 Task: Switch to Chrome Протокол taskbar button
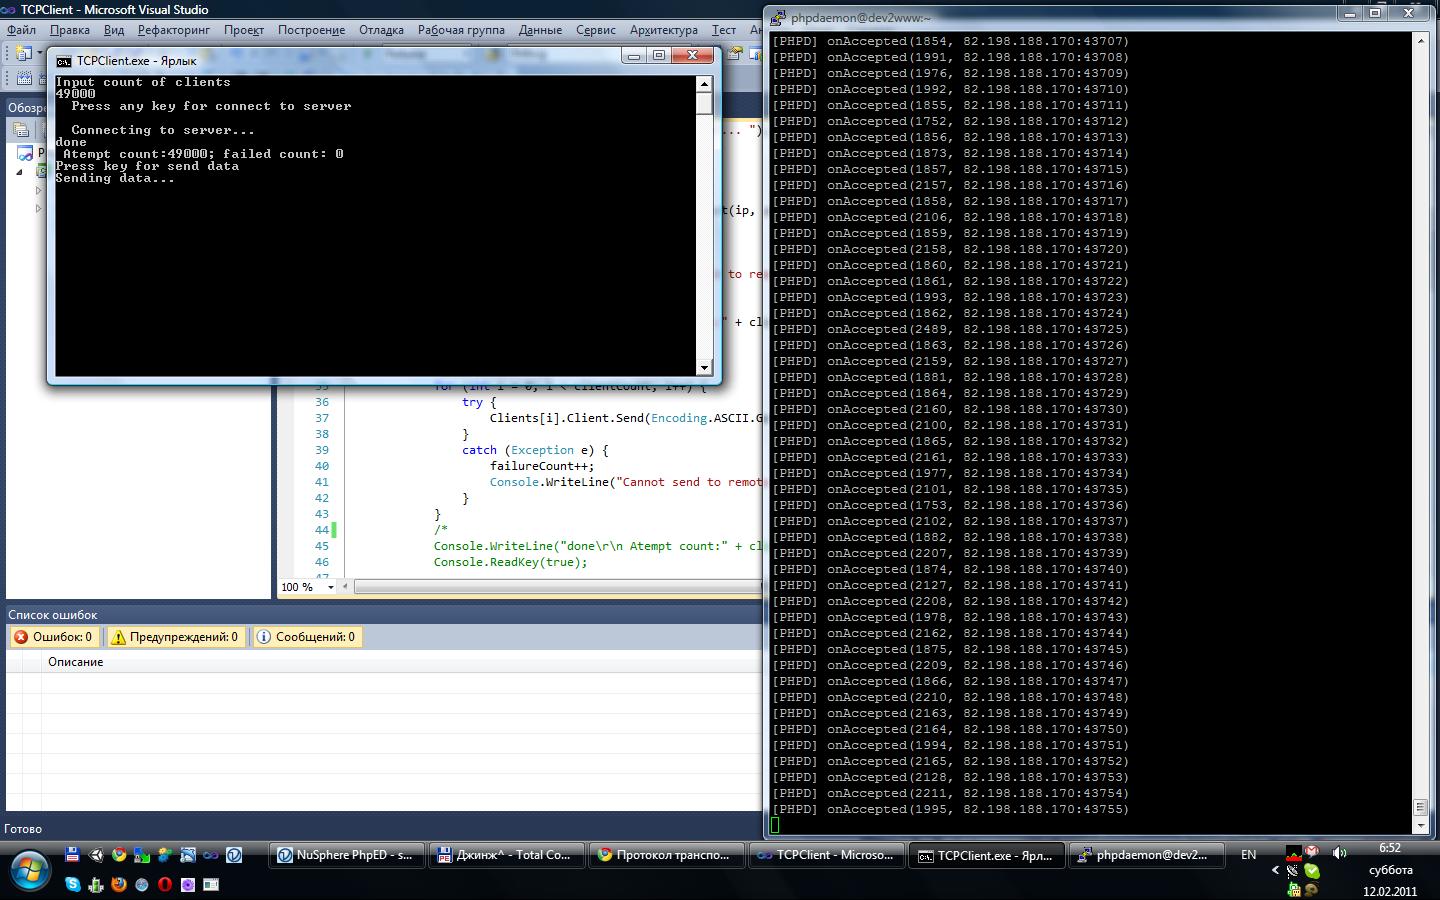[666, 855]
